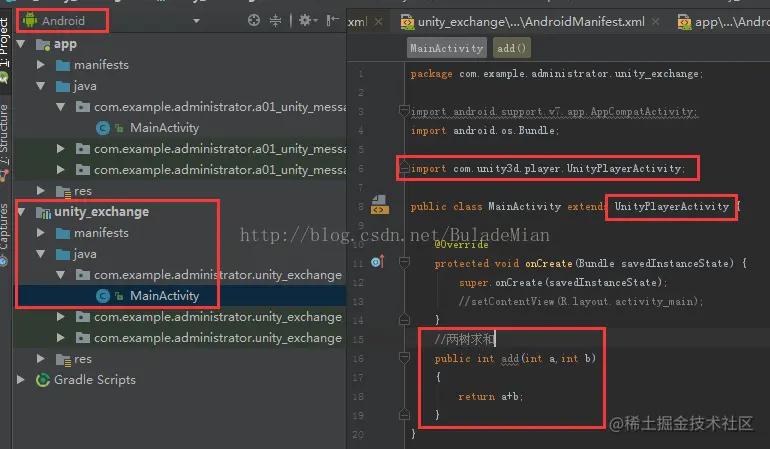Click import android.os.Bundle line

(485, 131)
